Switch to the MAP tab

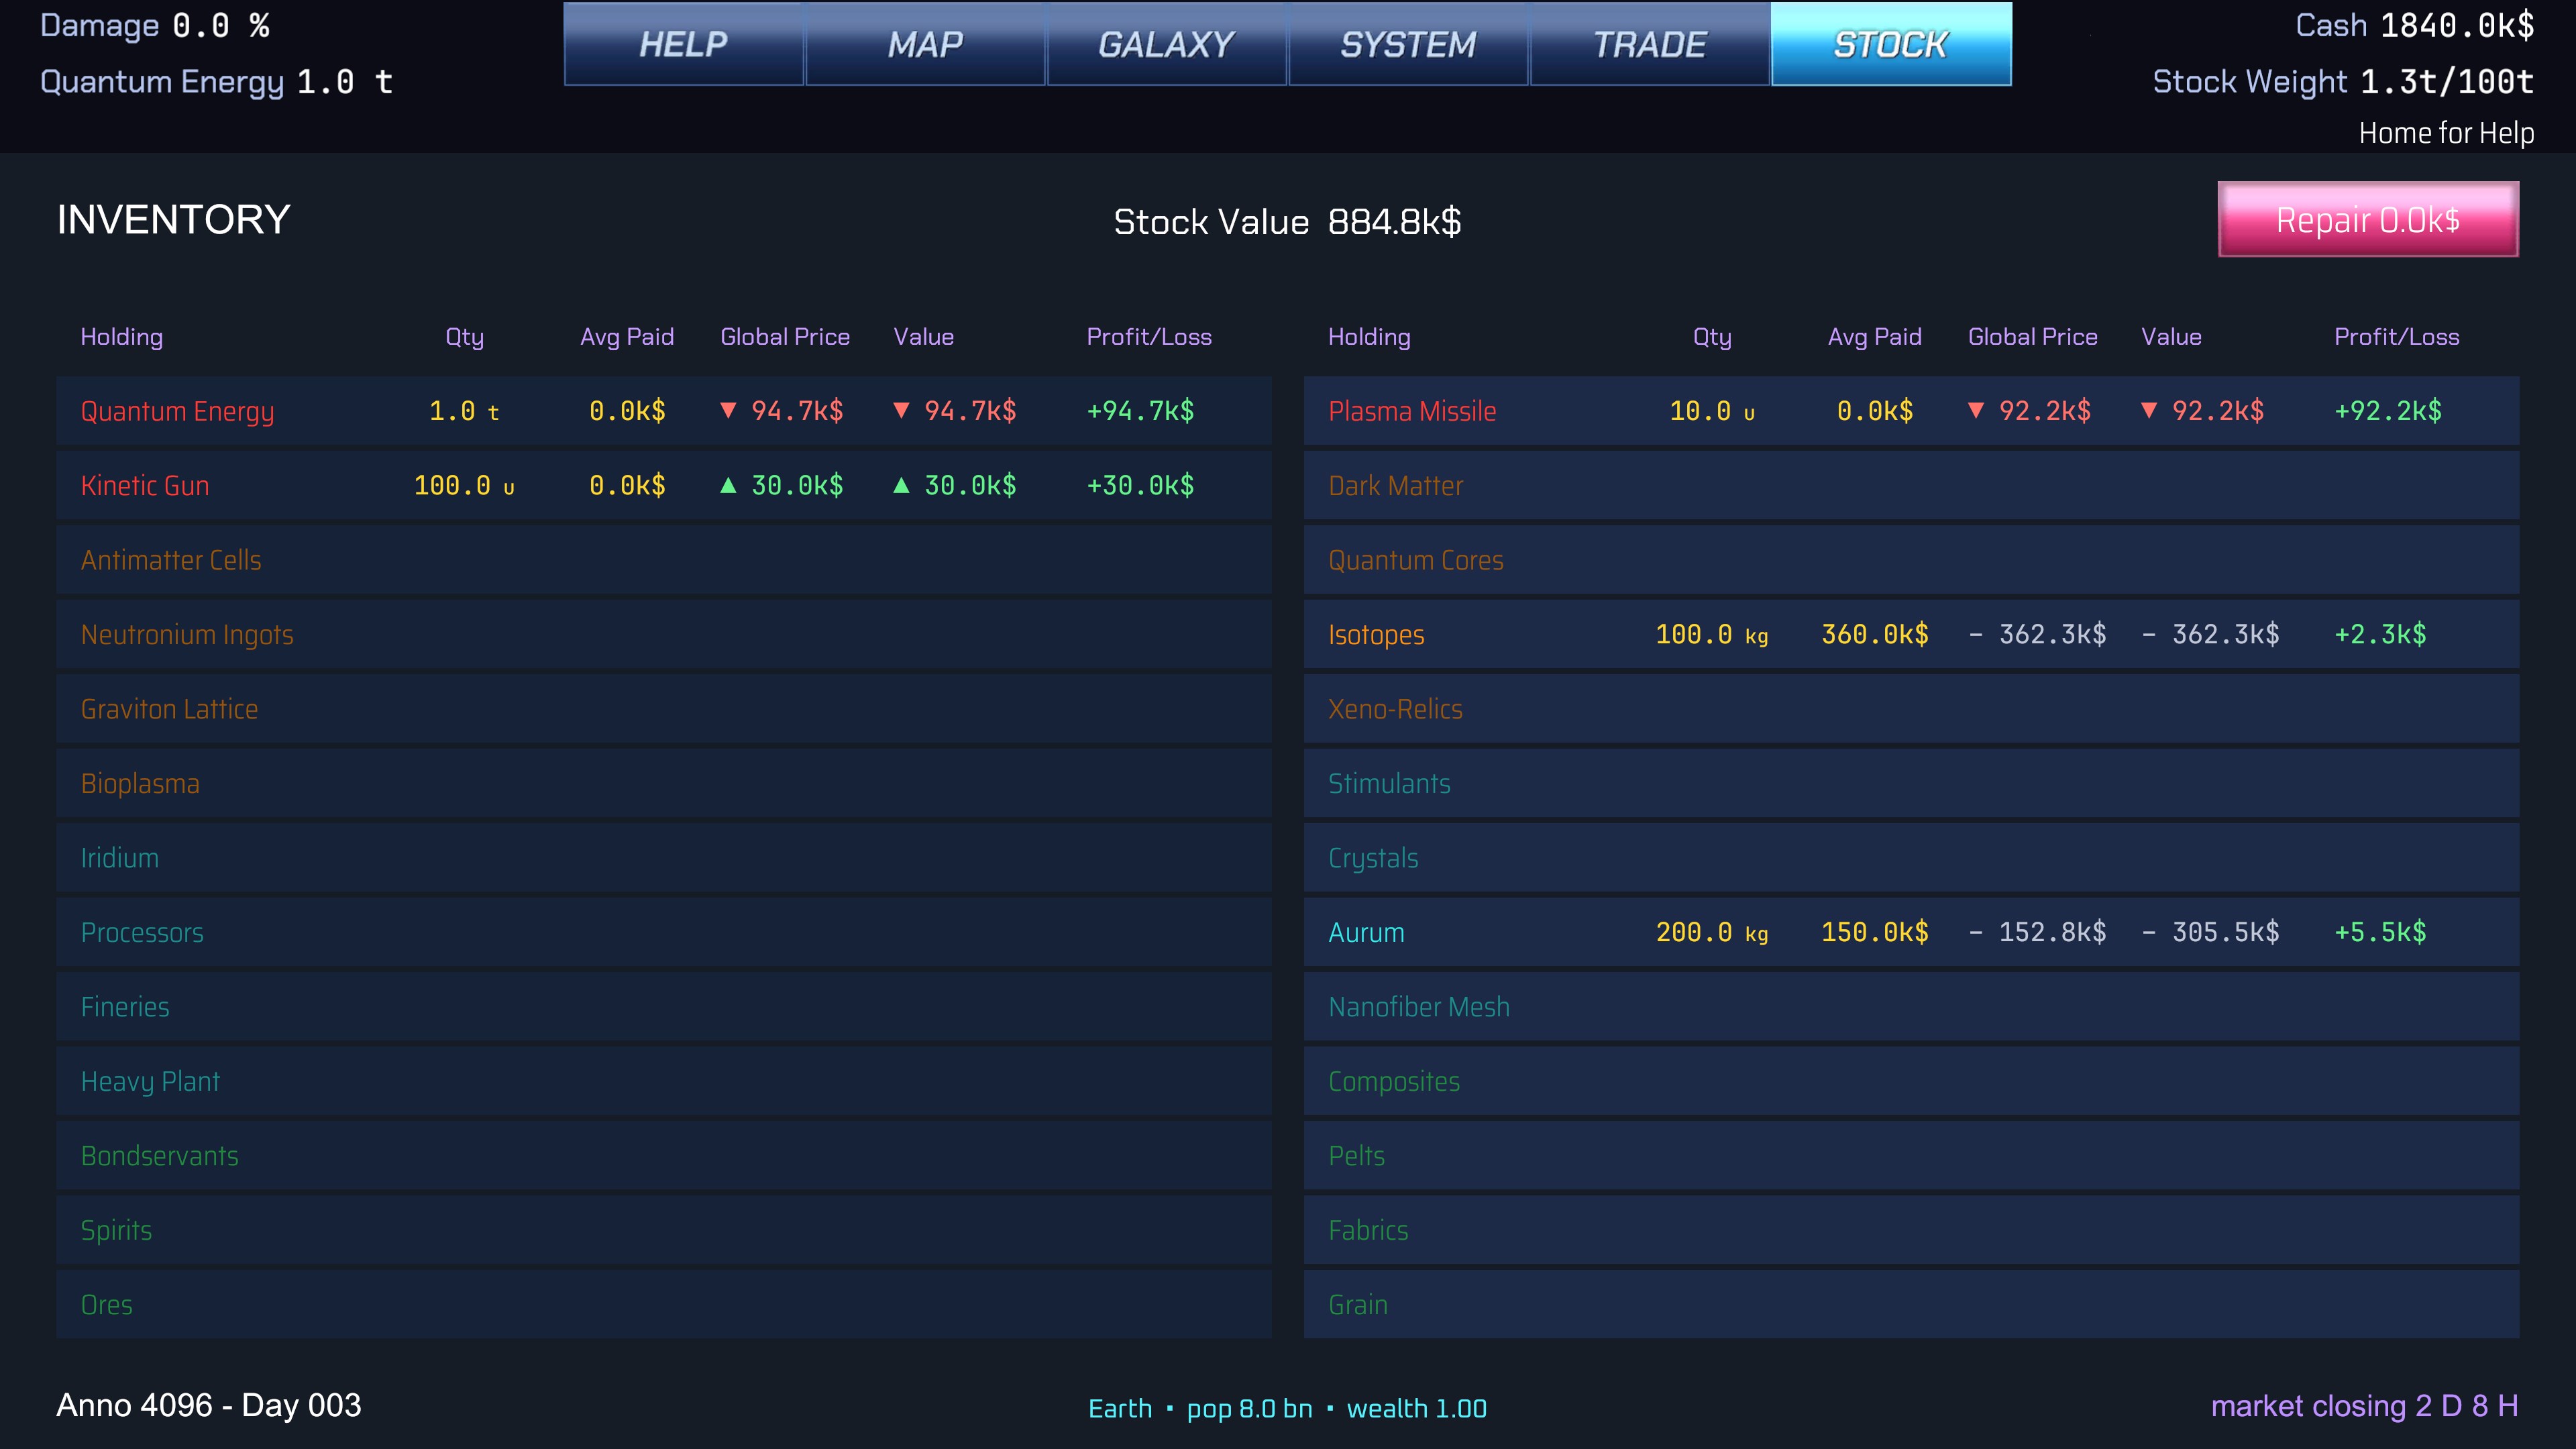925,44
